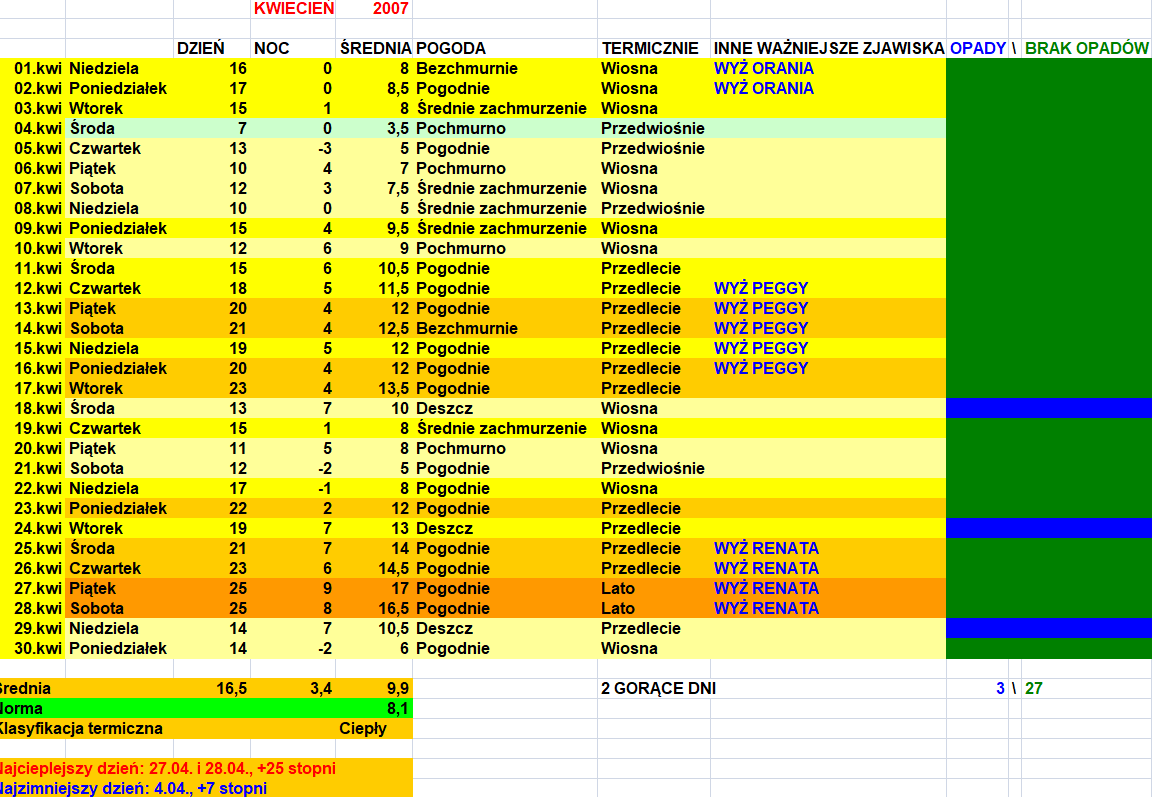This screenshot has width=1152, height=797.
Task: Click the POGODA column header
Action: (451, 48)
